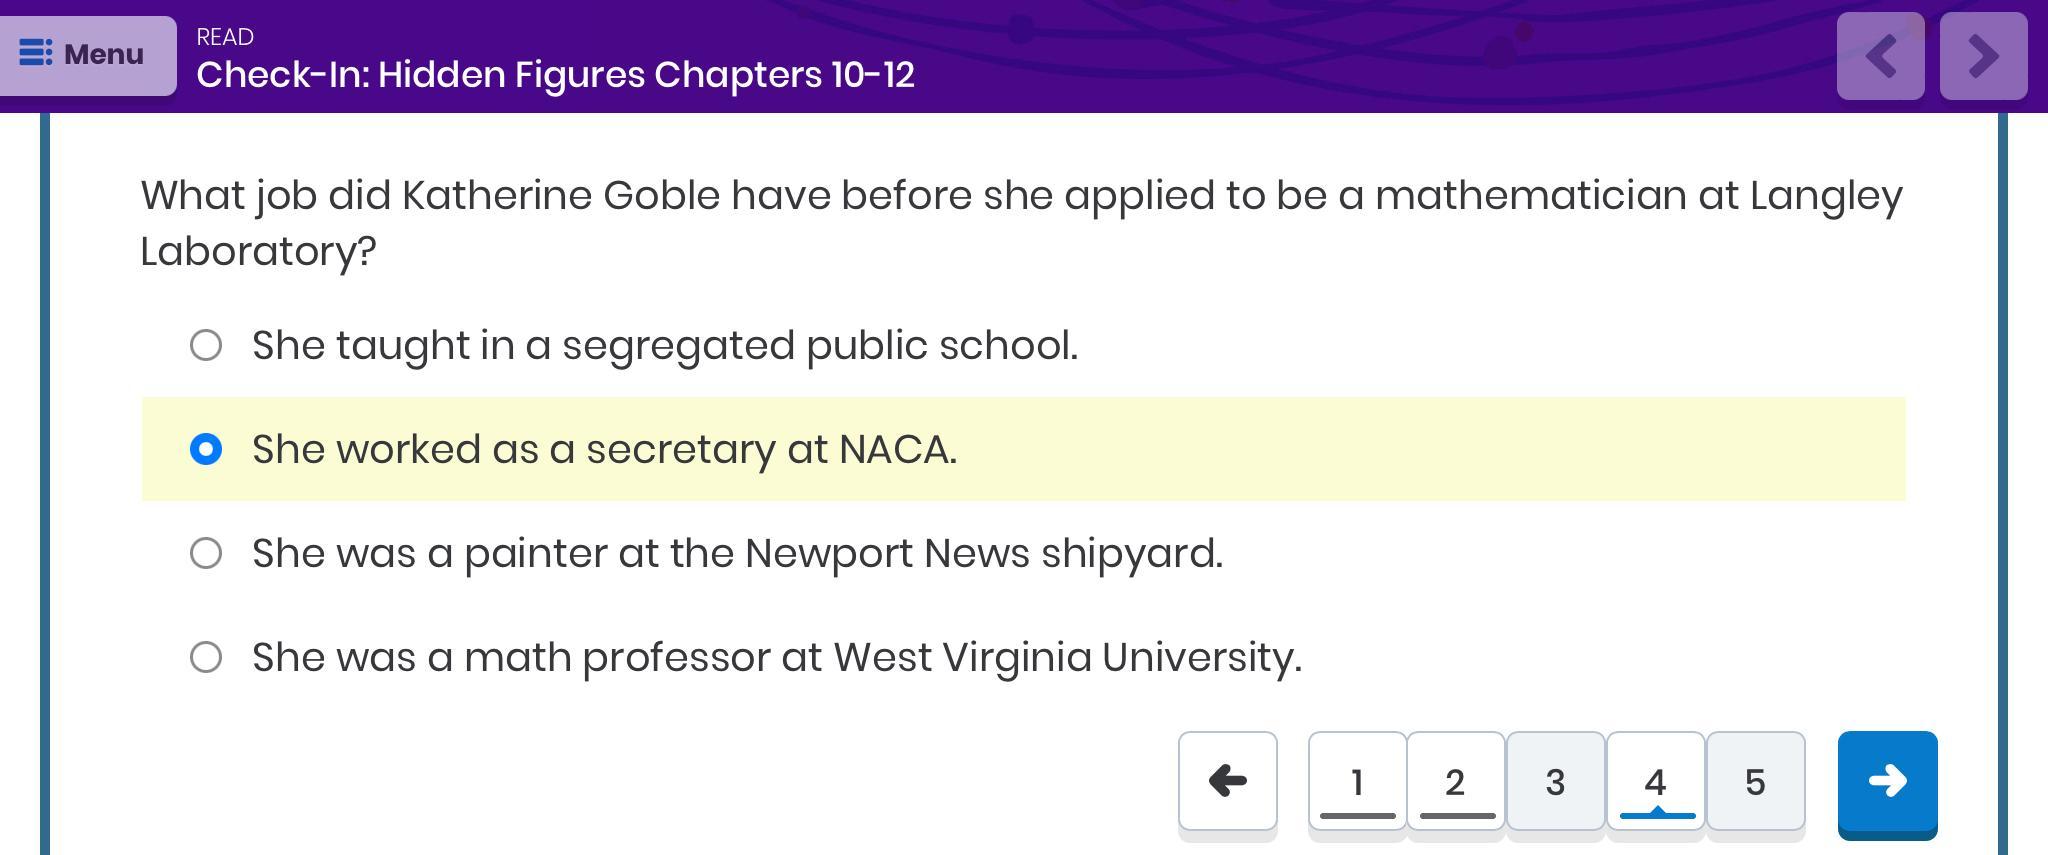This screenshot has height=855, width=2048.
Task: Select the 'secretary at NACA' radio button
Action: 206,449
